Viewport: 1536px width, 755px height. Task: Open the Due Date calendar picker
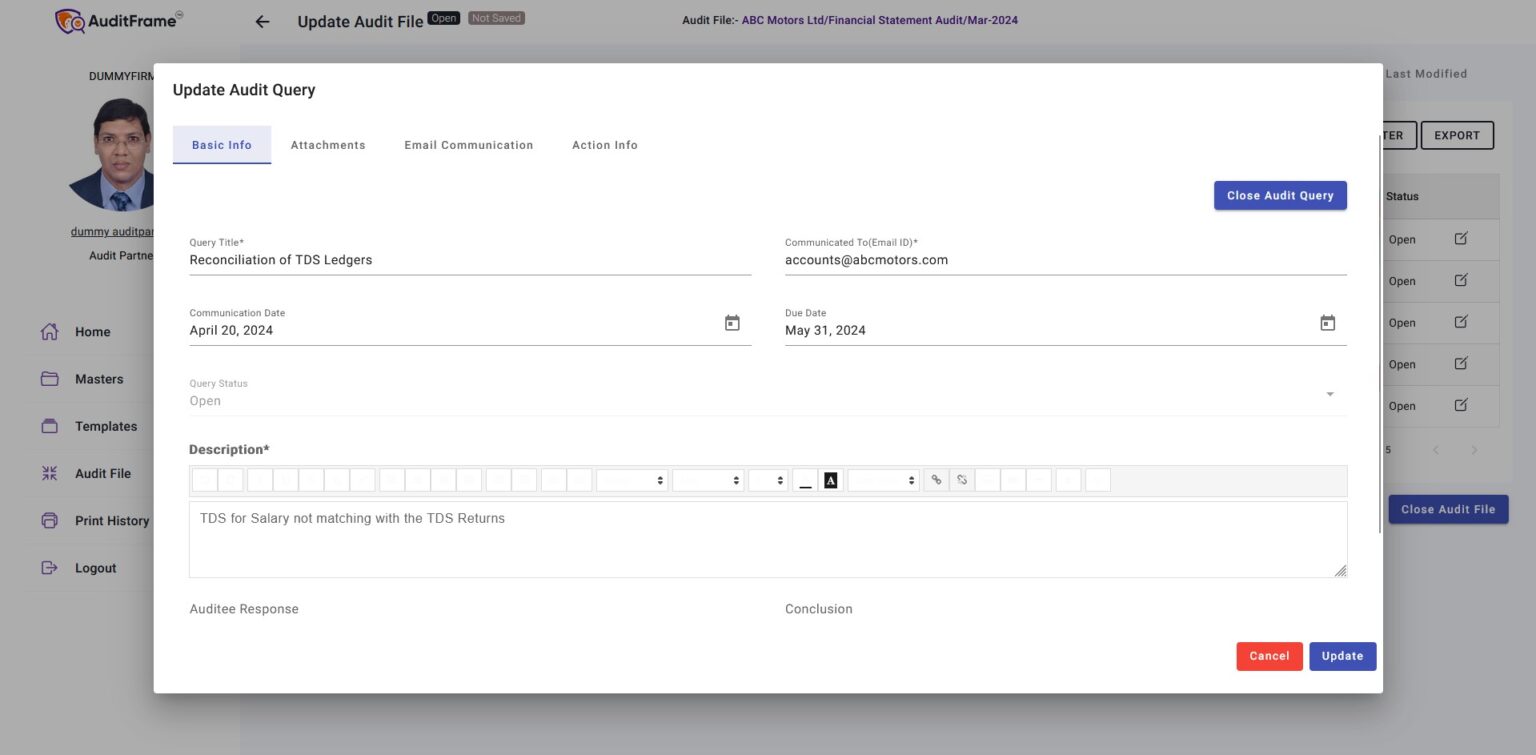click(1327, 322)
